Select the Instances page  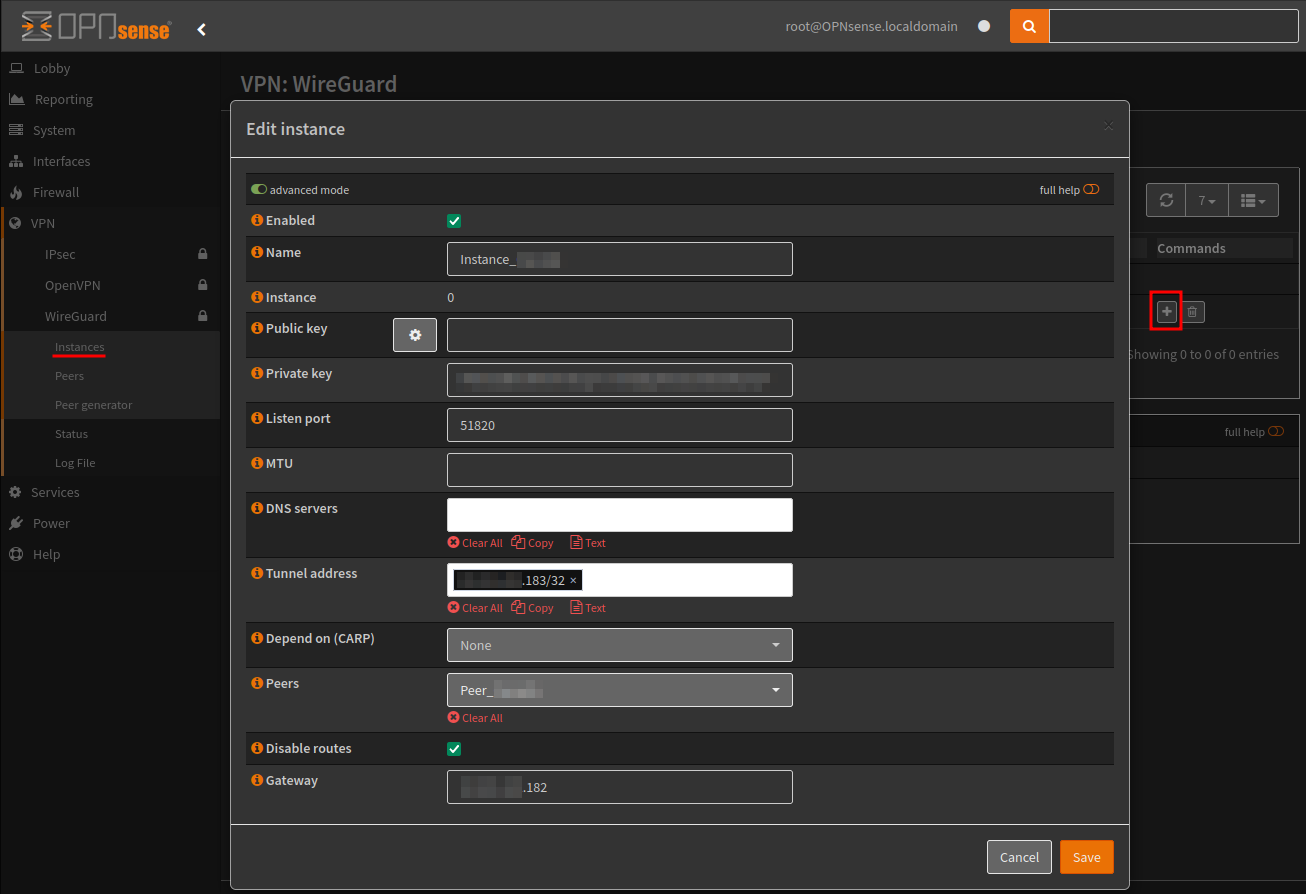click(80, 347)
